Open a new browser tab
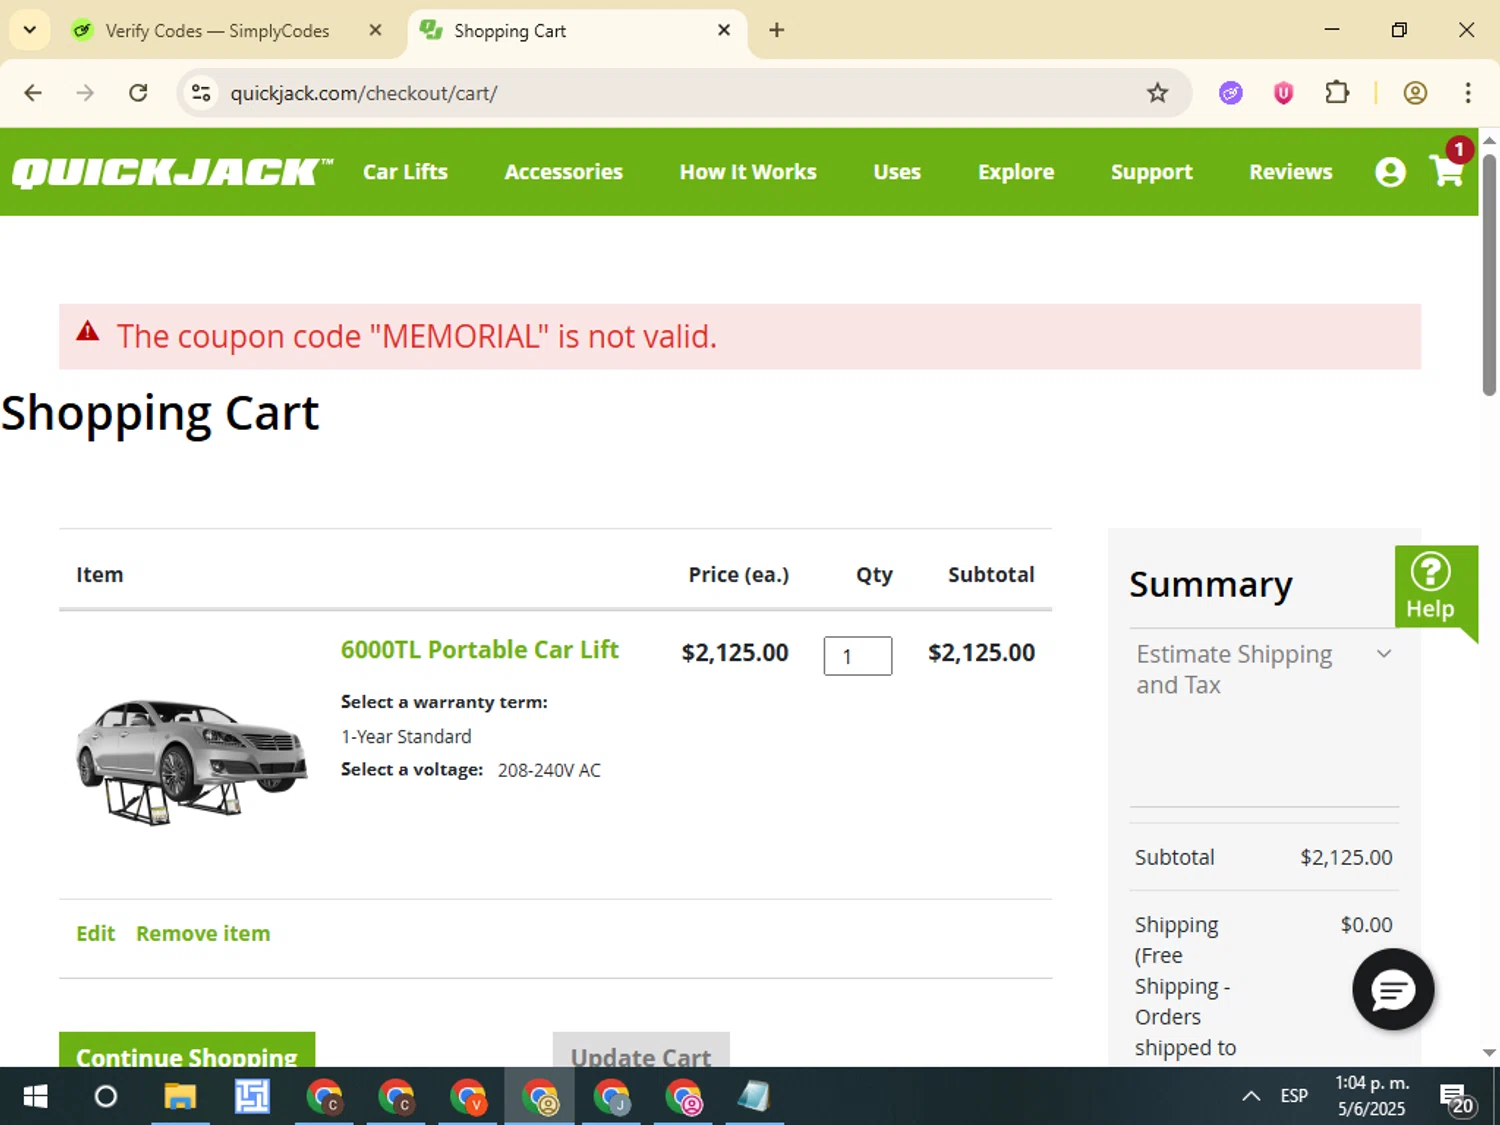 click(776, 30)
